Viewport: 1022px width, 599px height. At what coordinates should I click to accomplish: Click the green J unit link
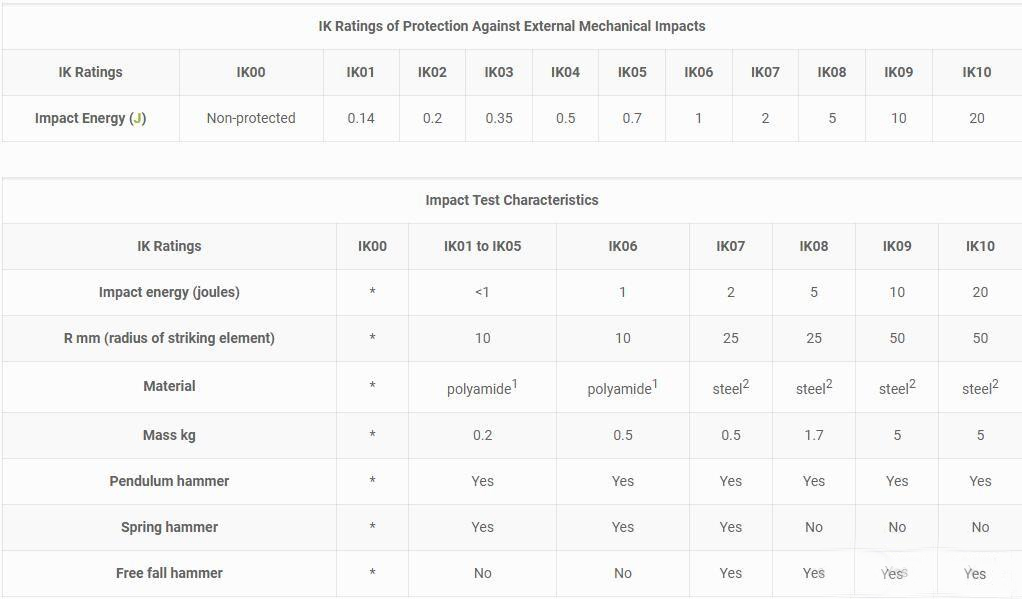(137, 118)
